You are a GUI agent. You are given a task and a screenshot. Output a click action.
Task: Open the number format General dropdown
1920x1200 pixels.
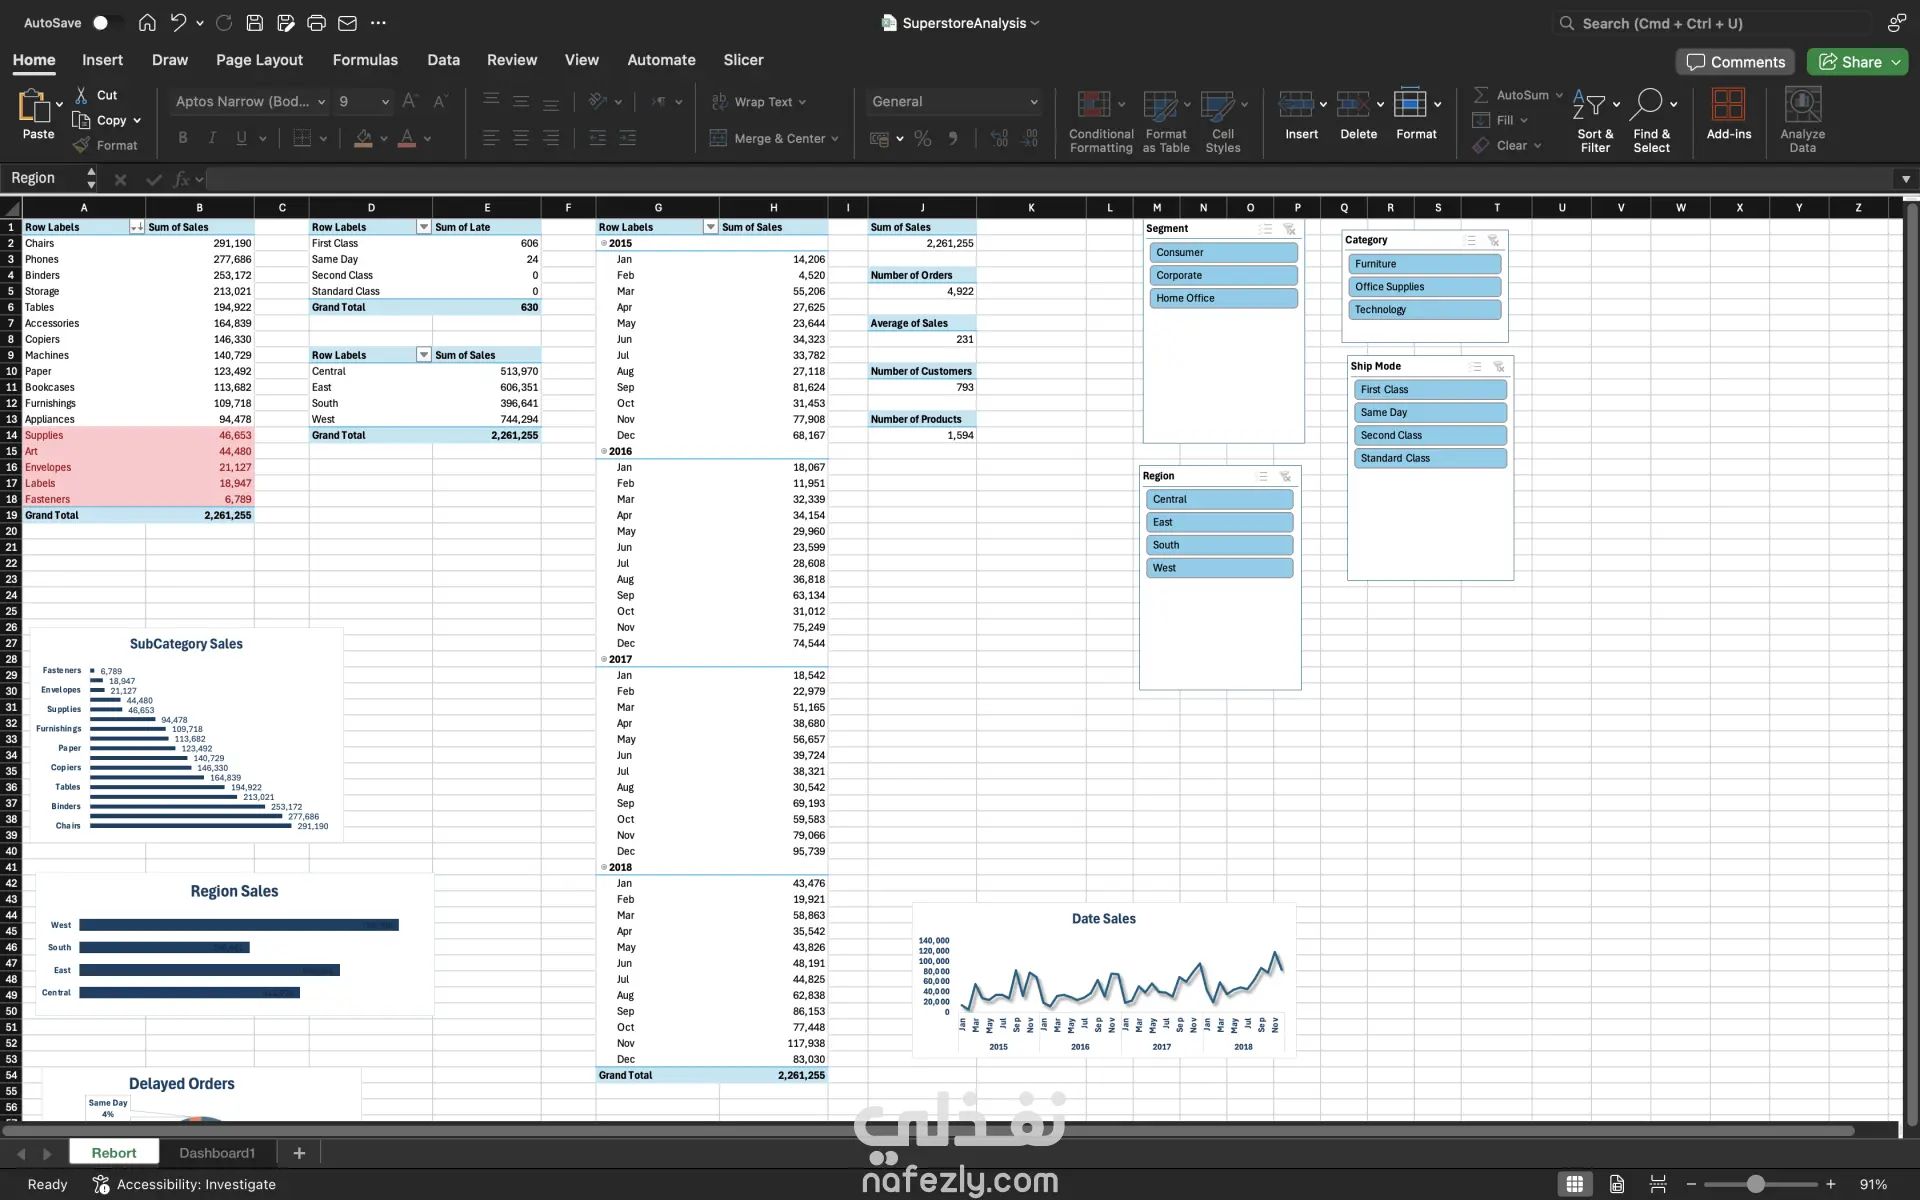coord(1033,102)
